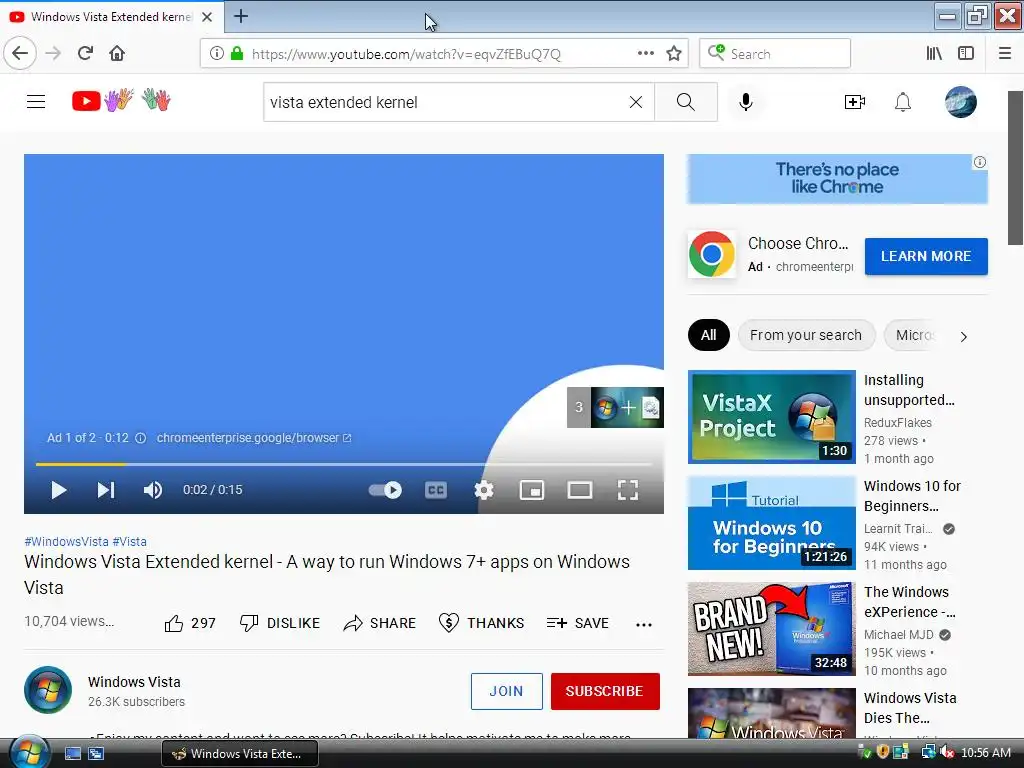Open the Chrome ad logo
This screenshot has height=768, width=1024.
click(x=711, y=254)
